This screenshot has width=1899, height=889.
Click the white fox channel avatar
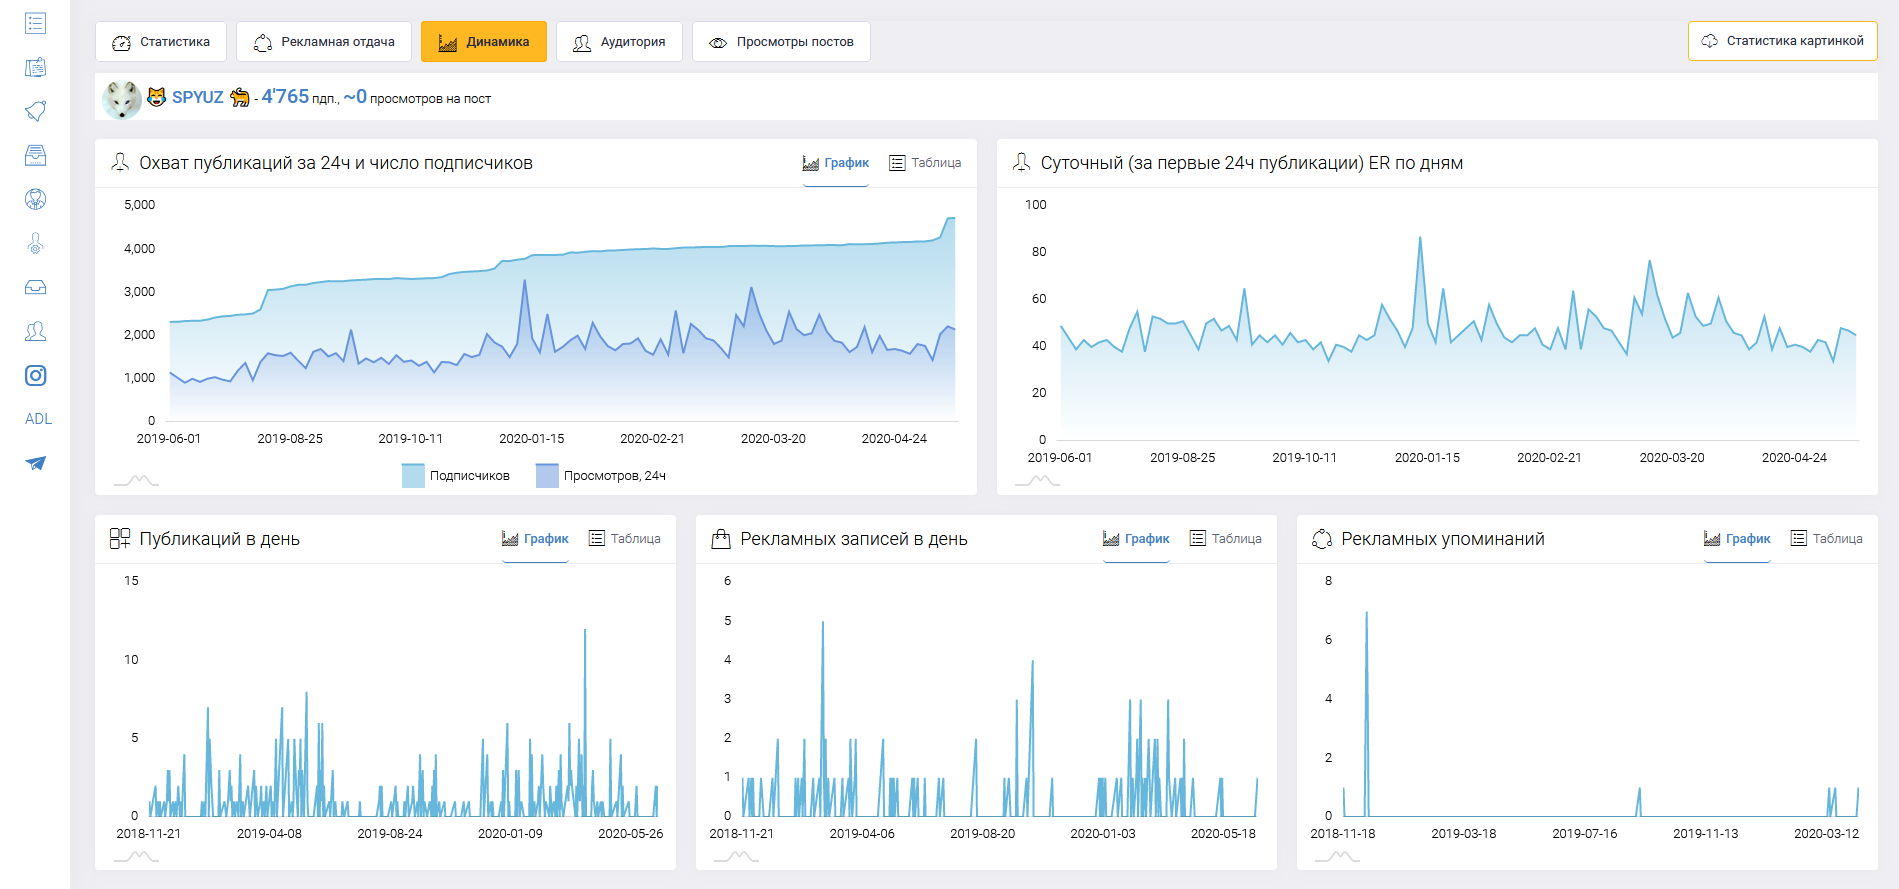tap(122, 99)
